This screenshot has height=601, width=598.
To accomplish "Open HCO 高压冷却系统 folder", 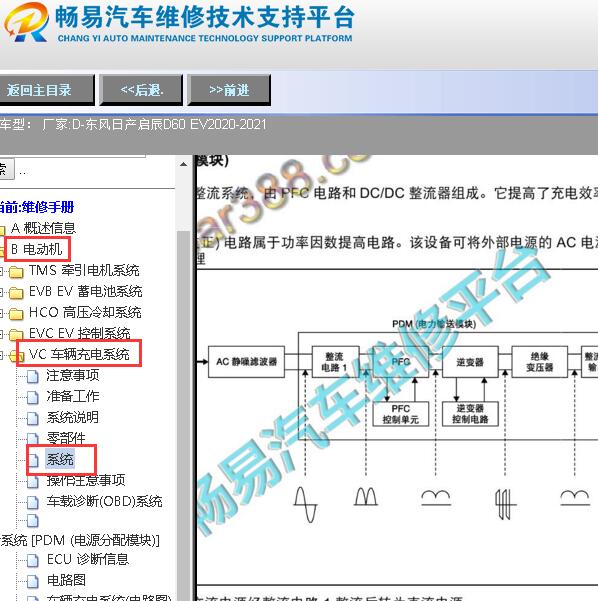I will coord(85,313).
